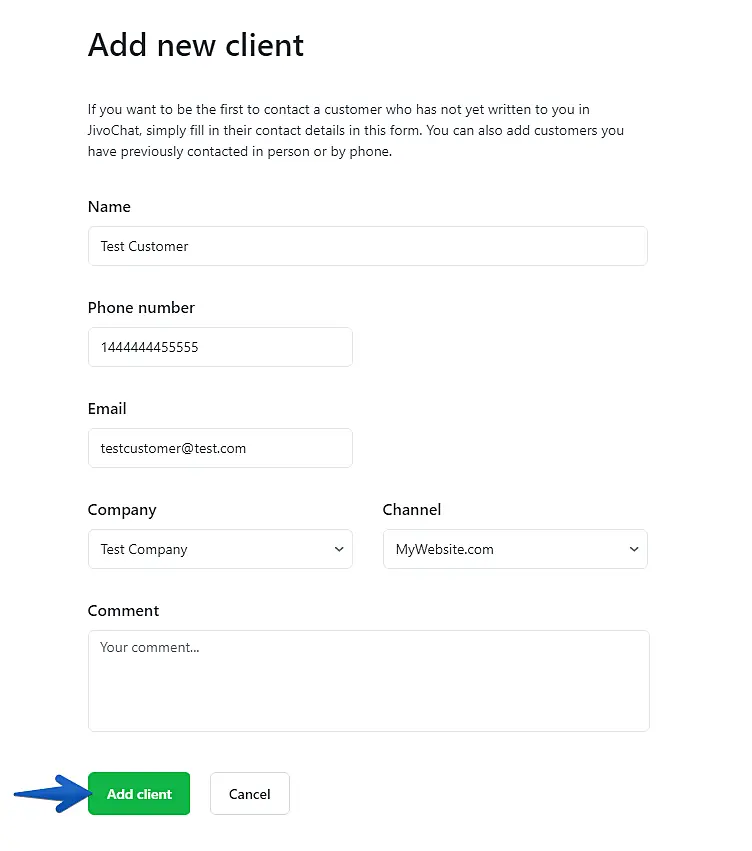Click the Cancel button

click(x=249, y=794)
